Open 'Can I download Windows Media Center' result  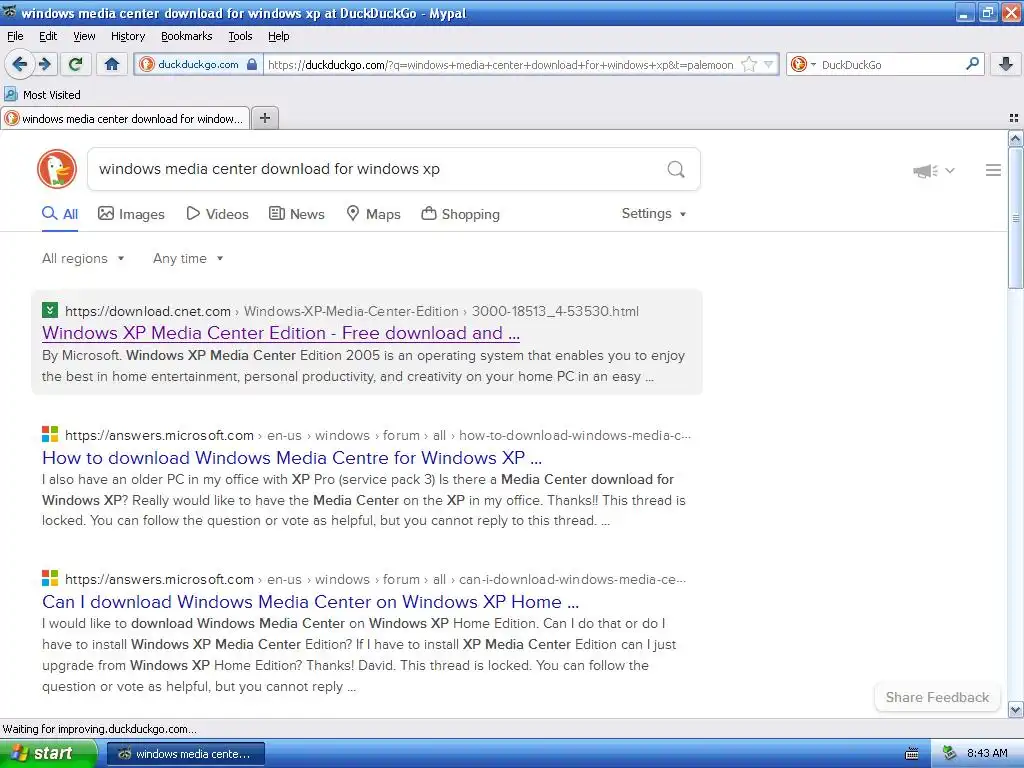[310, 602]
